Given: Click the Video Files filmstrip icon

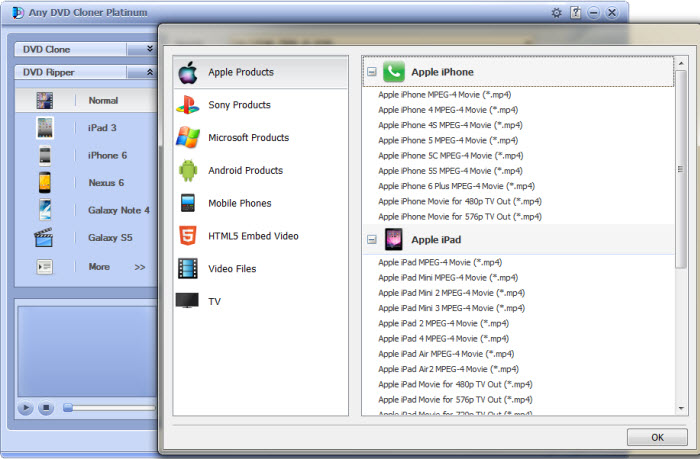Looking at the screenshot, I should tap(188, 268).
